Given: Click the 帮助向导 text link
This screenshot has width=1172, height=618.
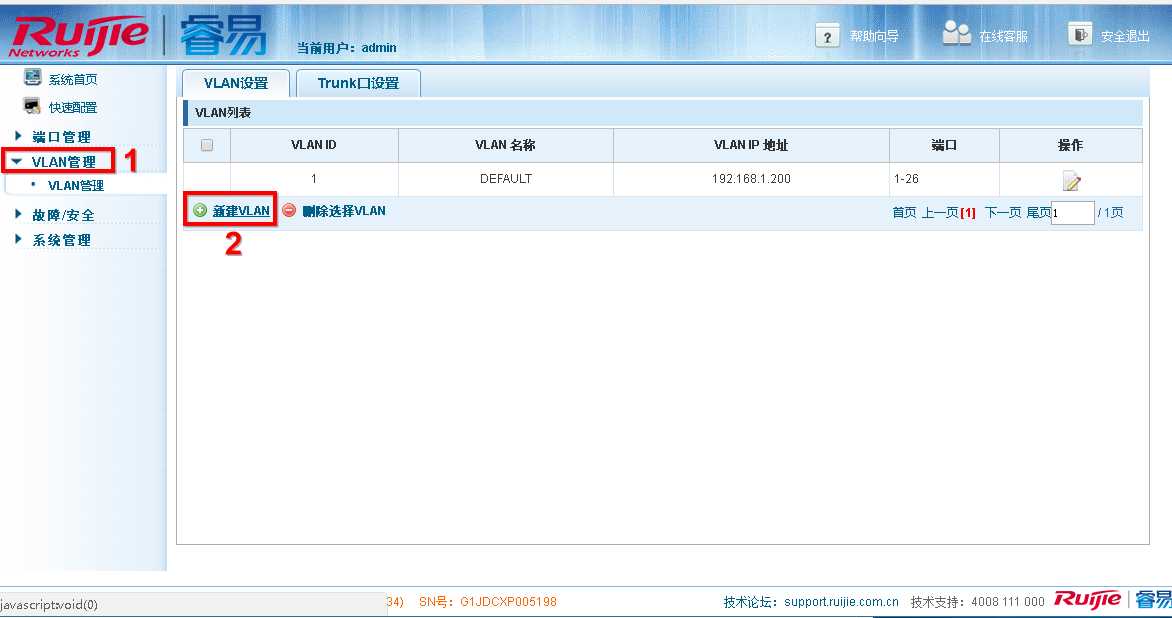Looking at the screenshot, I should (x=874, y=36).
